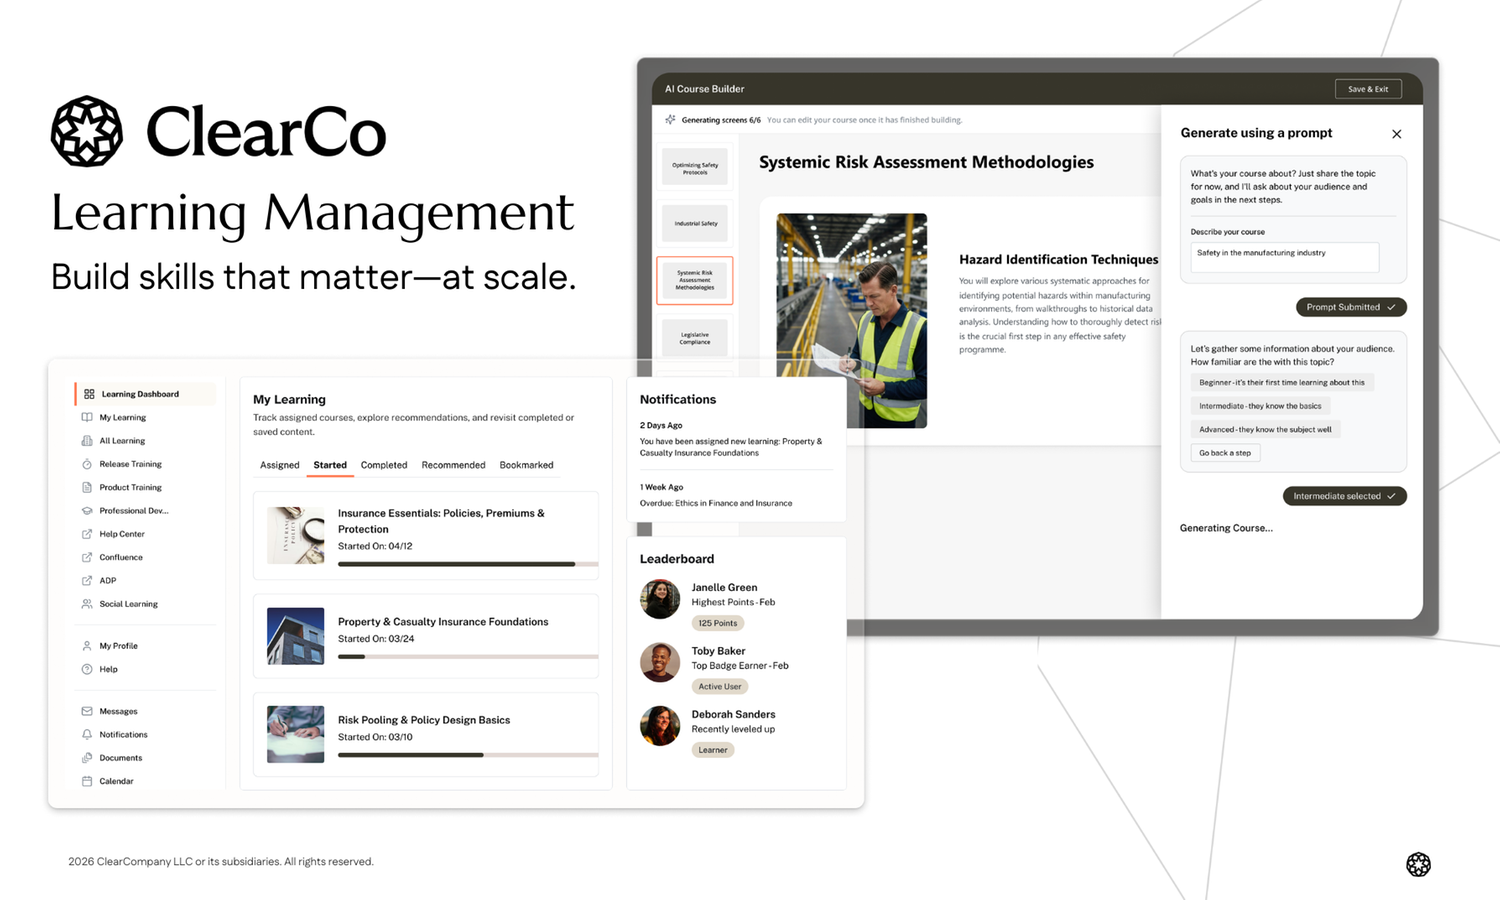Click the Notifications bell icon
Screen dimensions: 1500x900
tap(87, 735)
